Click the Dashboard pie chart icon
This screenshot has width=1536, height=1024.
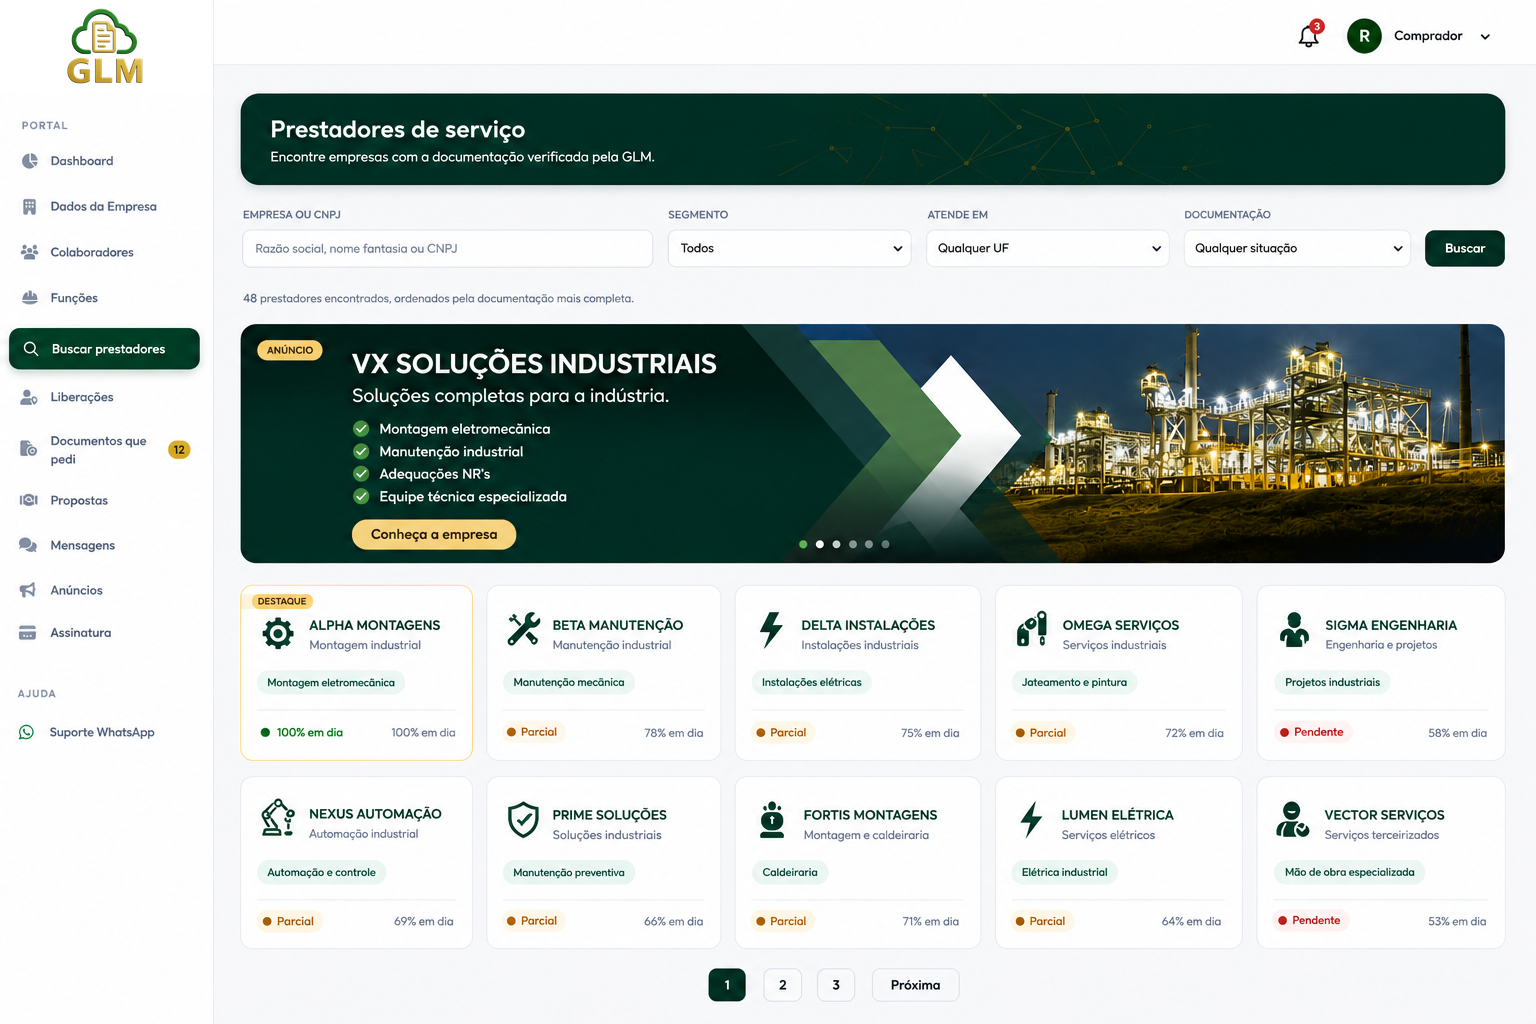(30, 161)
